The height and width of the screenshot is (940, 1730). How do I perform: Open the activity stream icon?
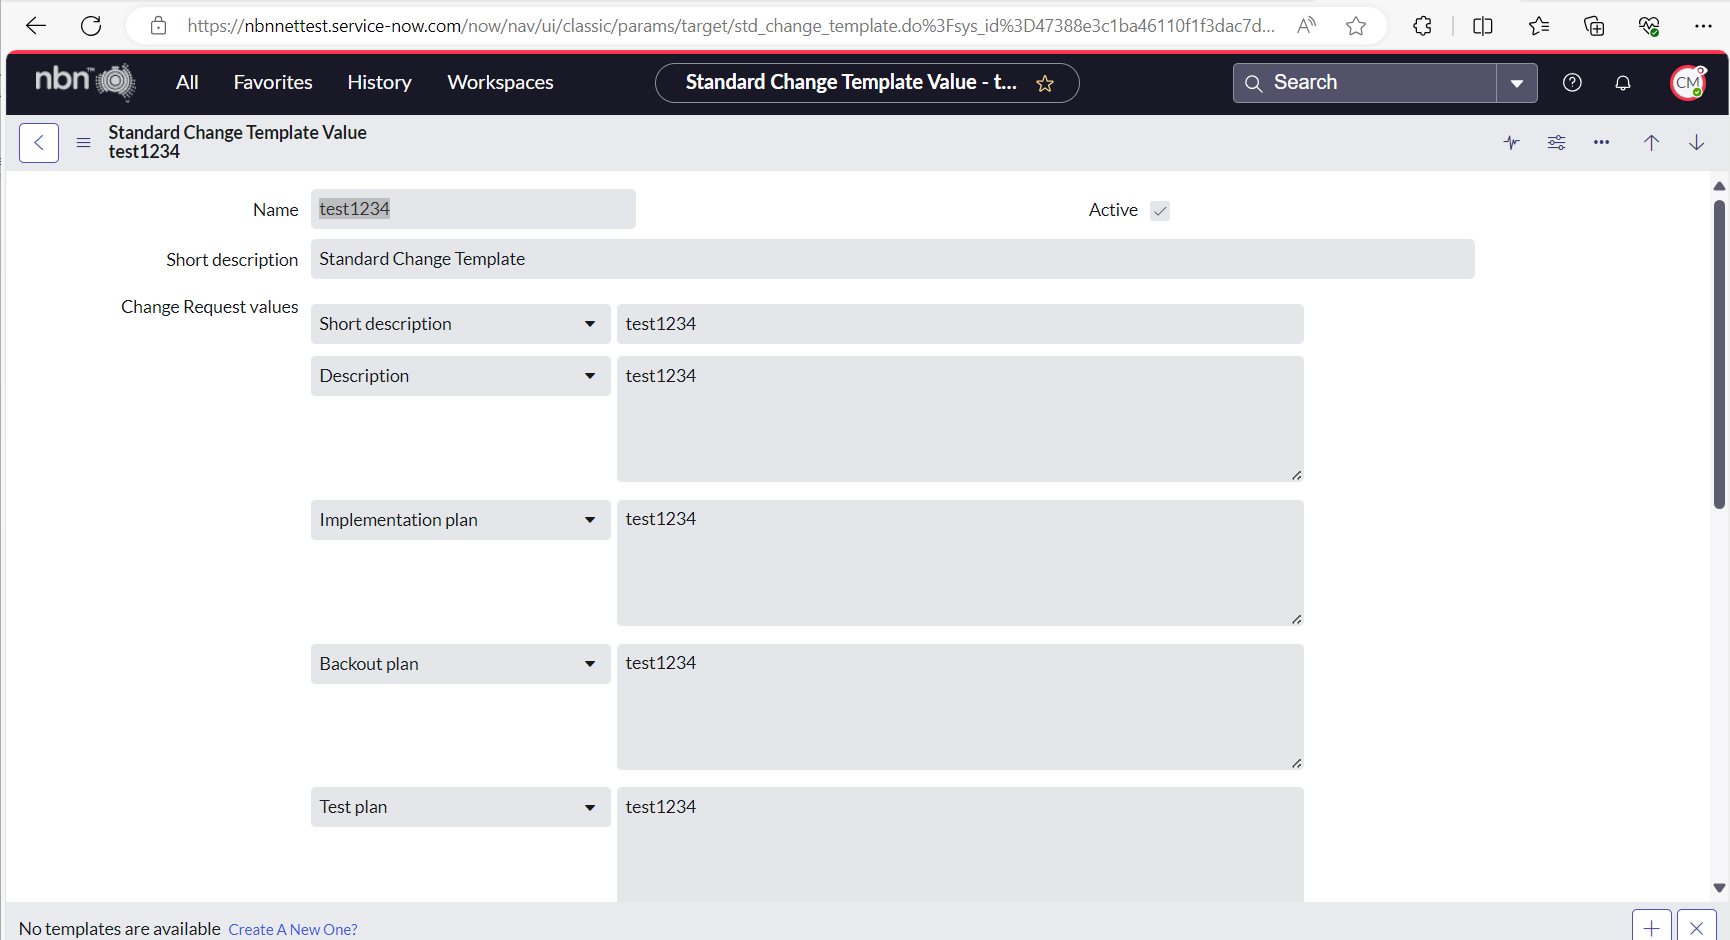pyautogui.click(x=1511, y=142)
